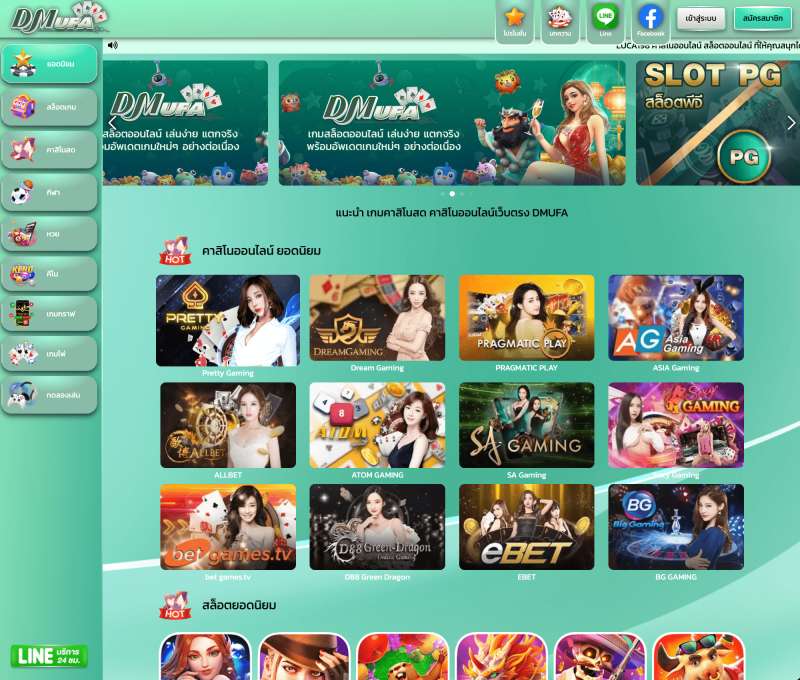Open the Dream Gaming casino tile
Screen dimensions: 800x680
coord(377,318)
